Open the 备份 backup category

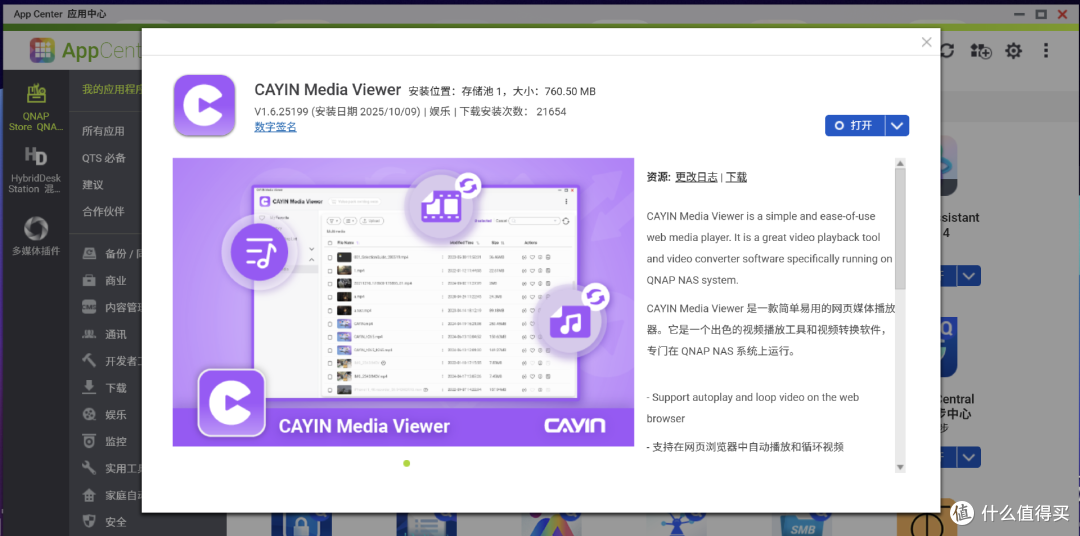click(x=112, y=254)
